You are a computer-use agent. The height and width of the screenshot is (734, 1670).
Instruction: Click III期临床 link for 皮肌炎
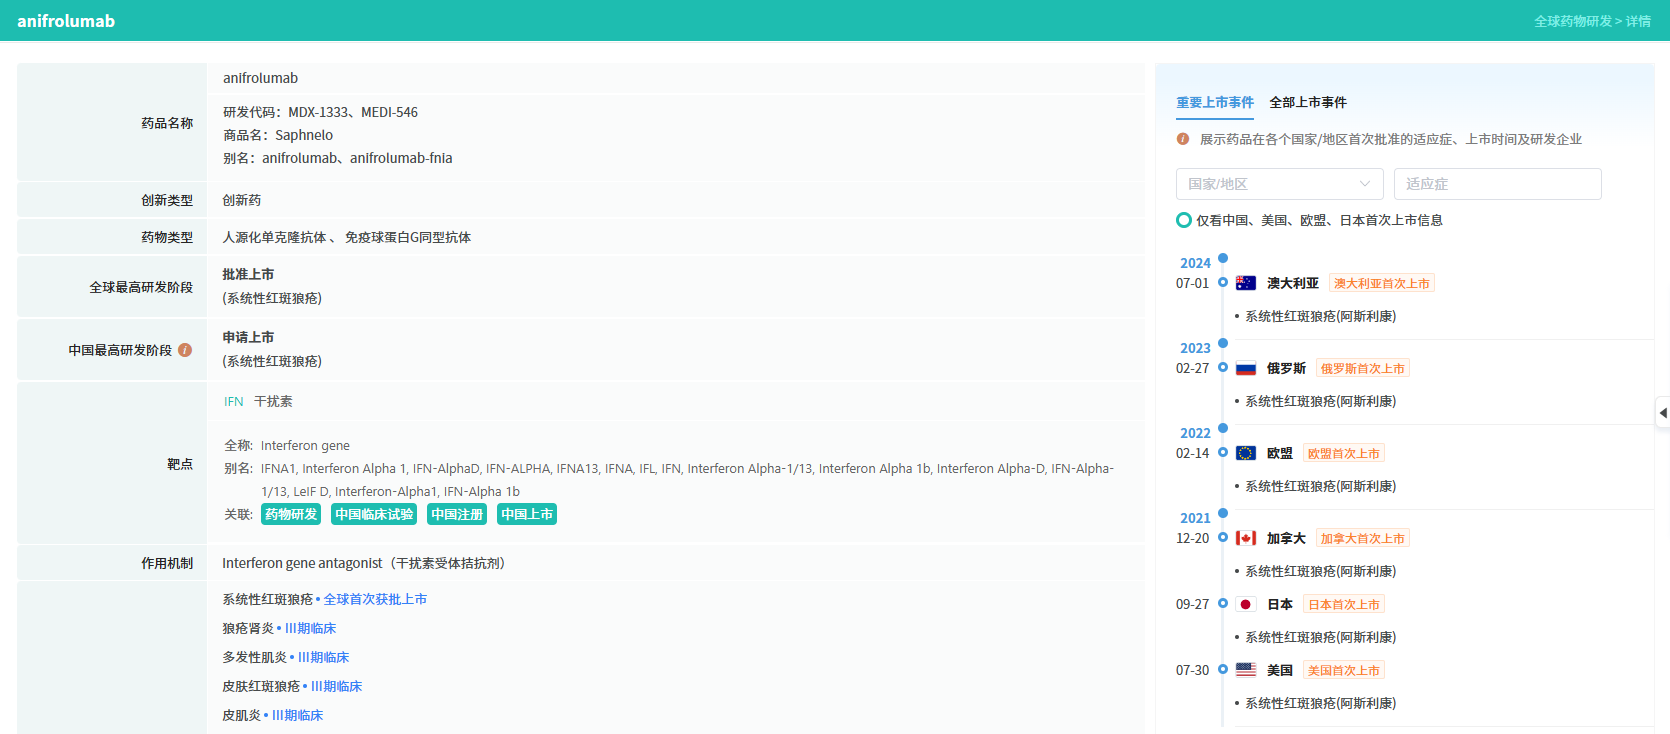297,715
